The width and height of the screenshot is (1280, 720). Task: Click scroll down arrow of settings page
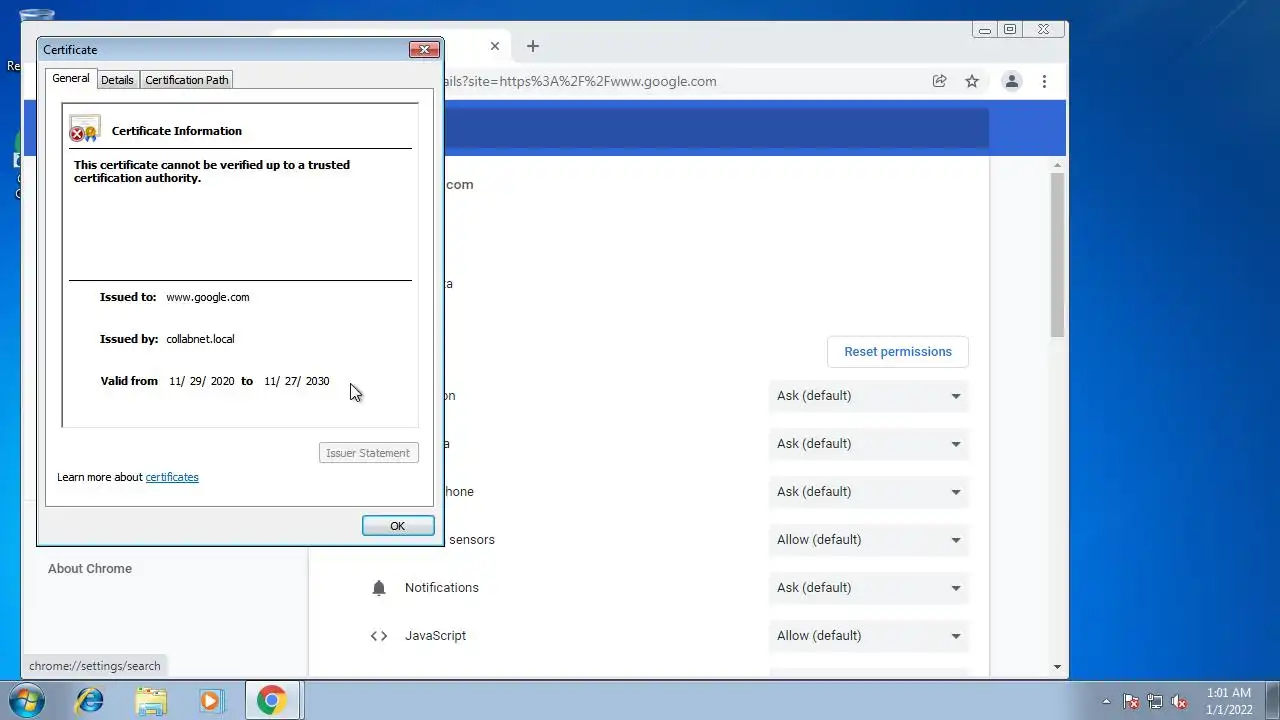(1058, 667)
